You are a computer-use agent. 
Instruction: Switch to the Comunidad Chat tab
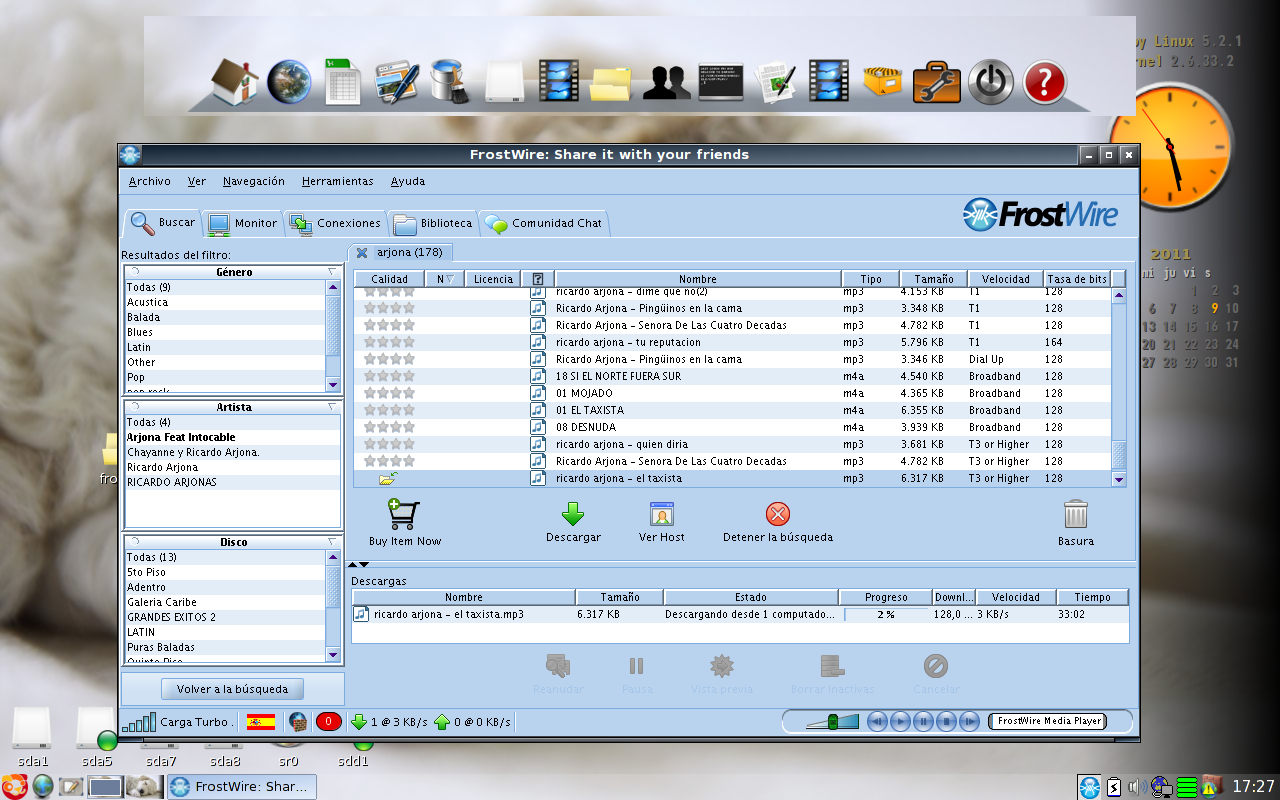point(545,223)
